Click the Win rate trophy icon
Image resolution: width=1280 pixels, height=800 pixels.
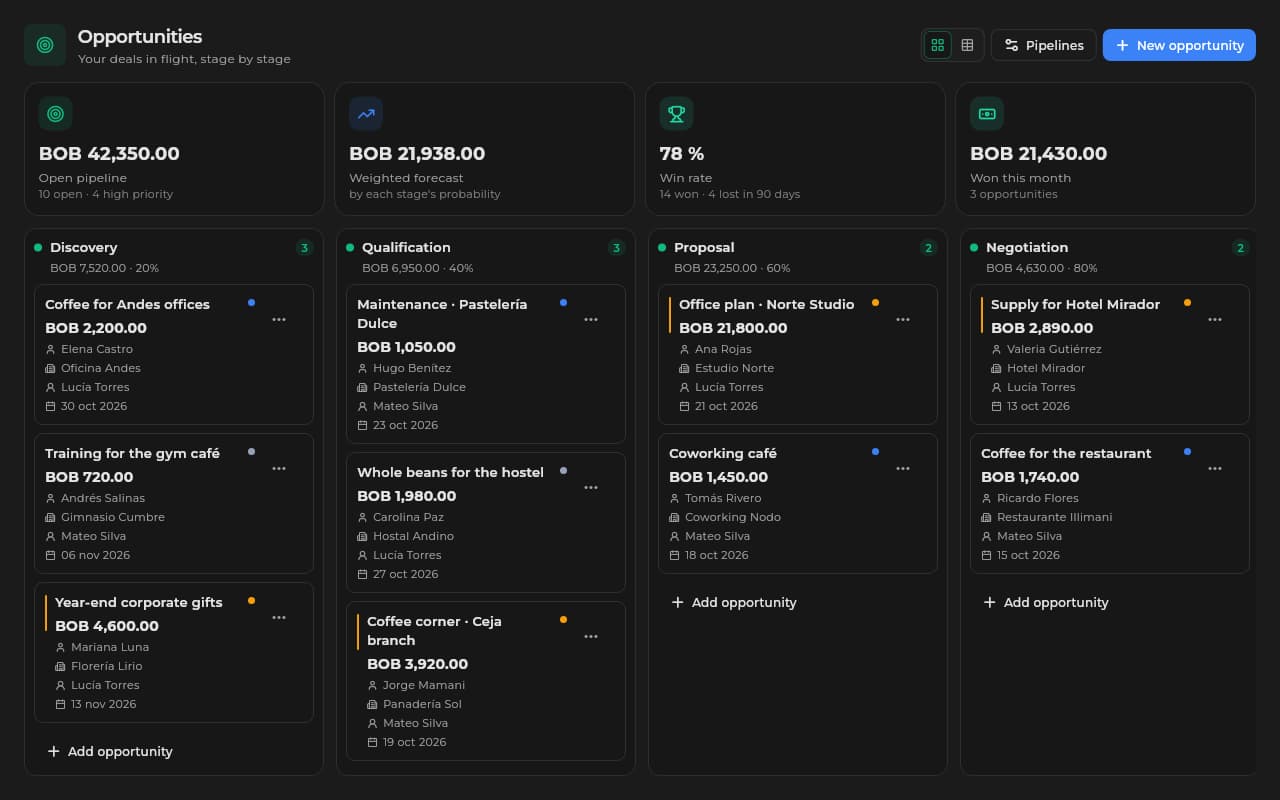click(677, 114)
